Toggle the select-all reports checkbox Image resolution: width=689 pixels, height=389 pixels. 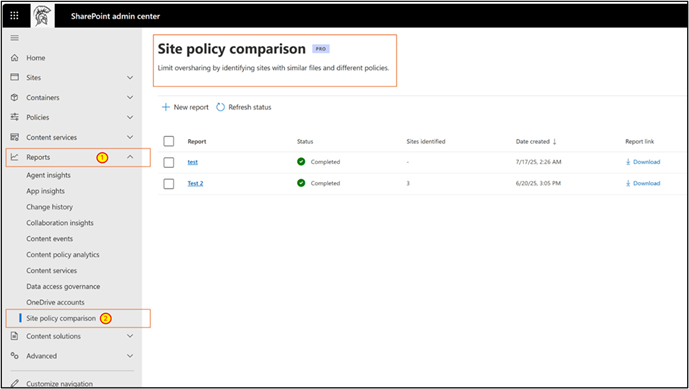[169, 141]
